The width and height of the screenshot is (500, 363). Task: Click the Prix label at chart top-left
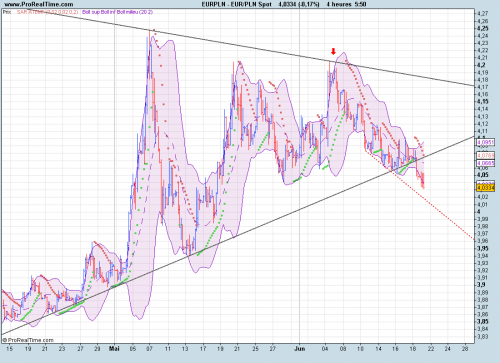click(7, 12)
